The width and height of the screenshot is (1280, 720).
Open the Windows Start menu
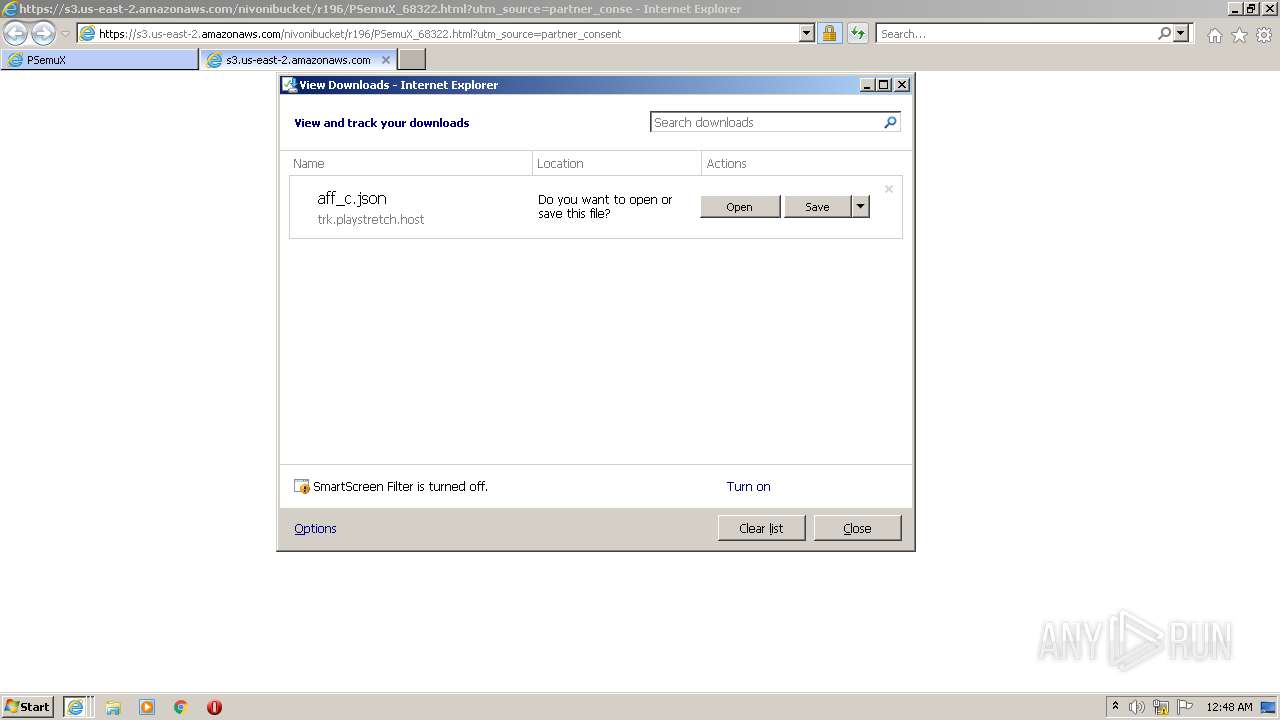(x=27, y=707)
